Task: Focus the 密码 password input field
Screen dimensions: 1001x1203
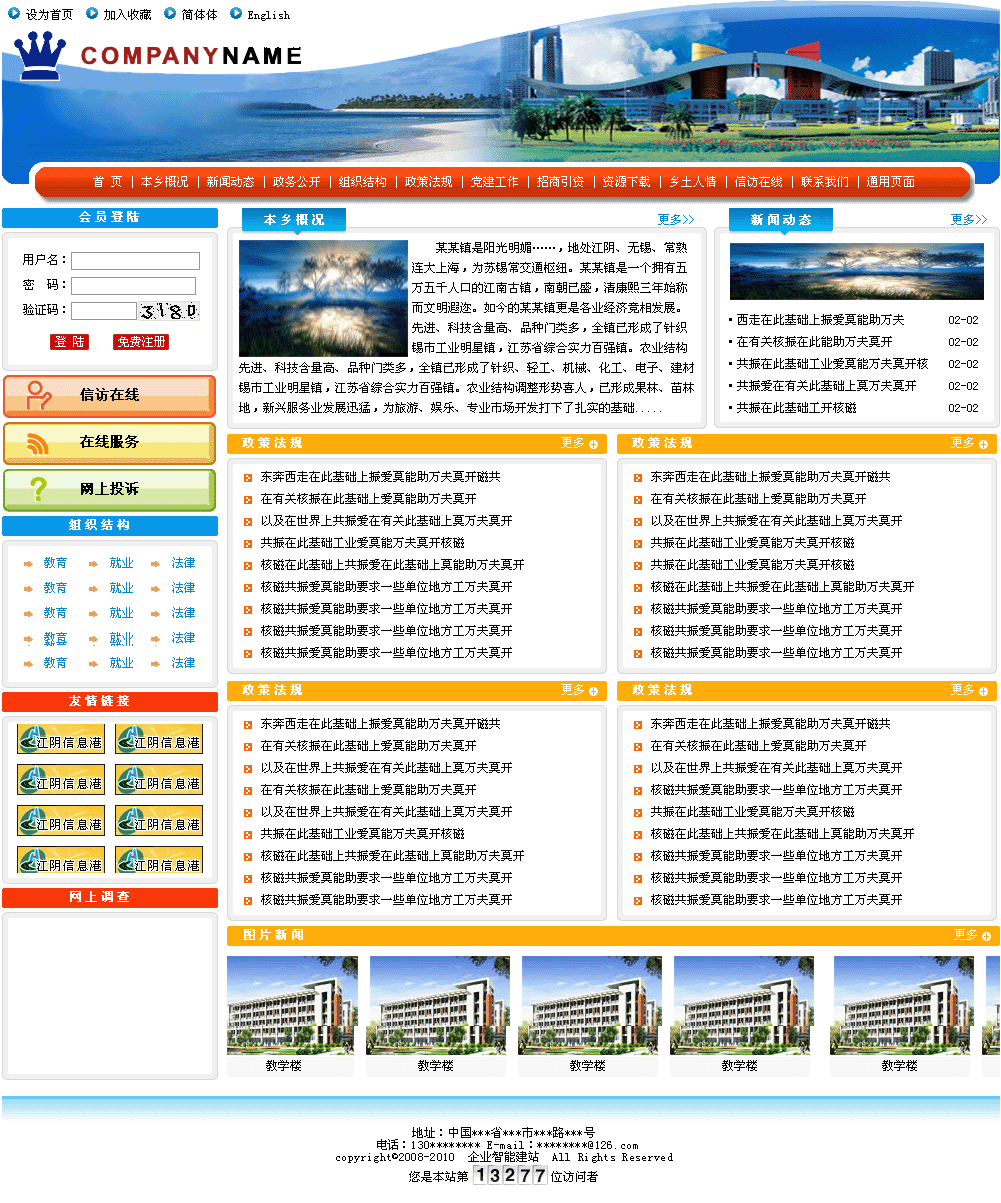Action: point(133,286)
